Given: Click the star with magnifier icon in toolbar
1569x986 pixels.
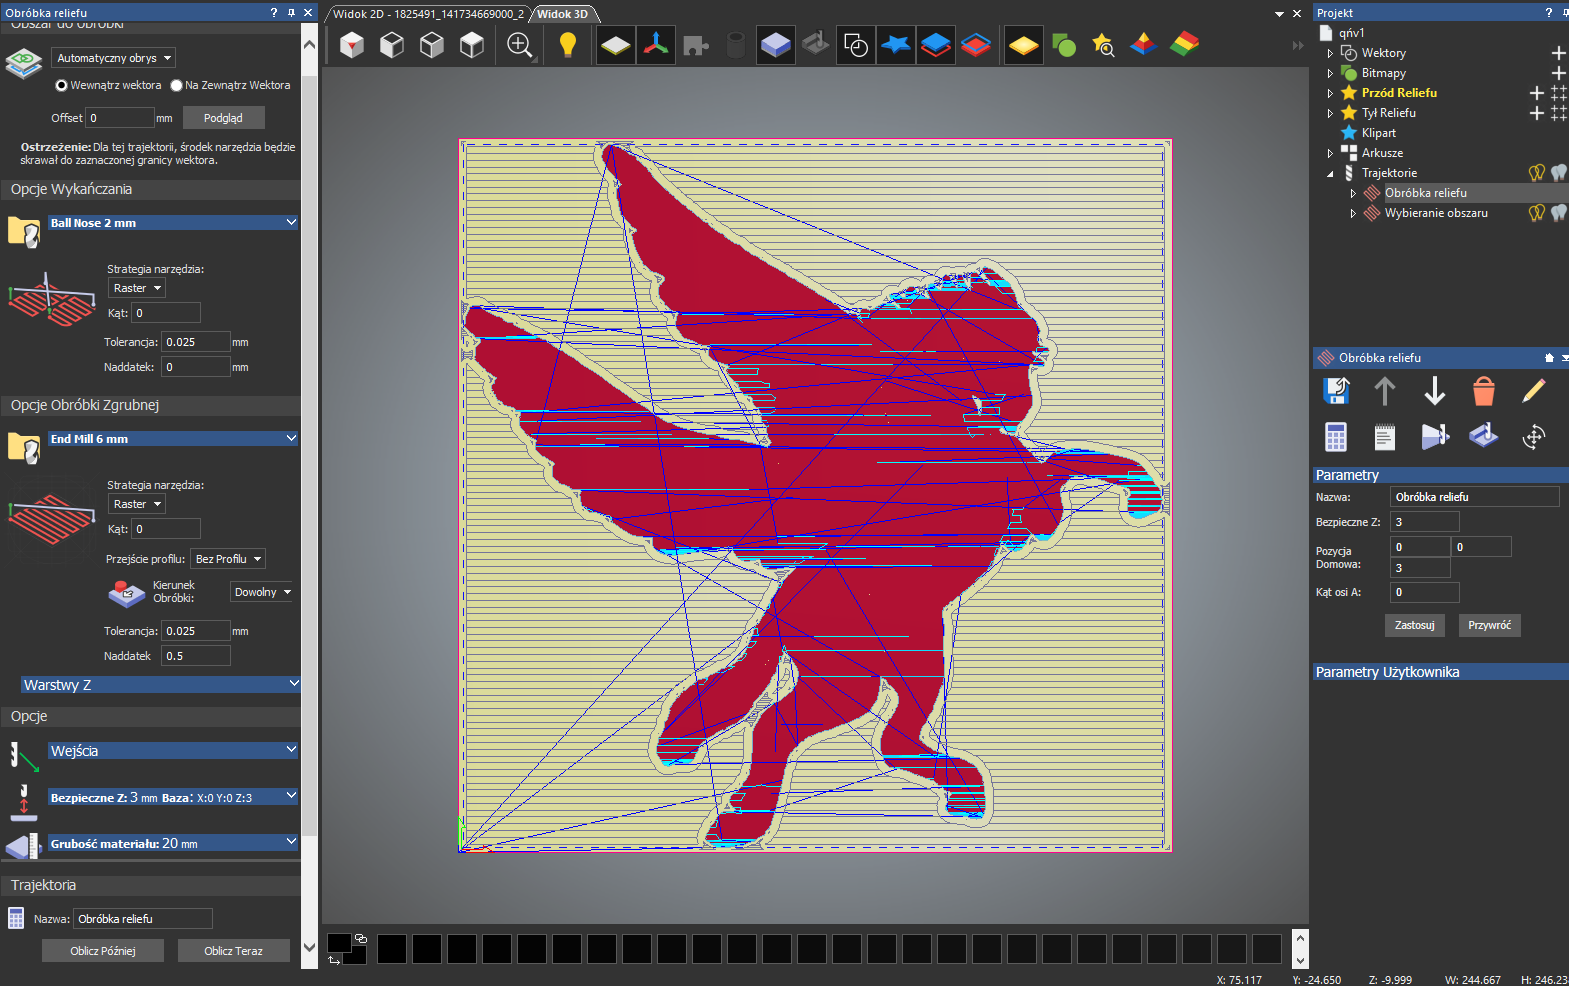Looking at the screenshot, I should (x=1103, y=45).
